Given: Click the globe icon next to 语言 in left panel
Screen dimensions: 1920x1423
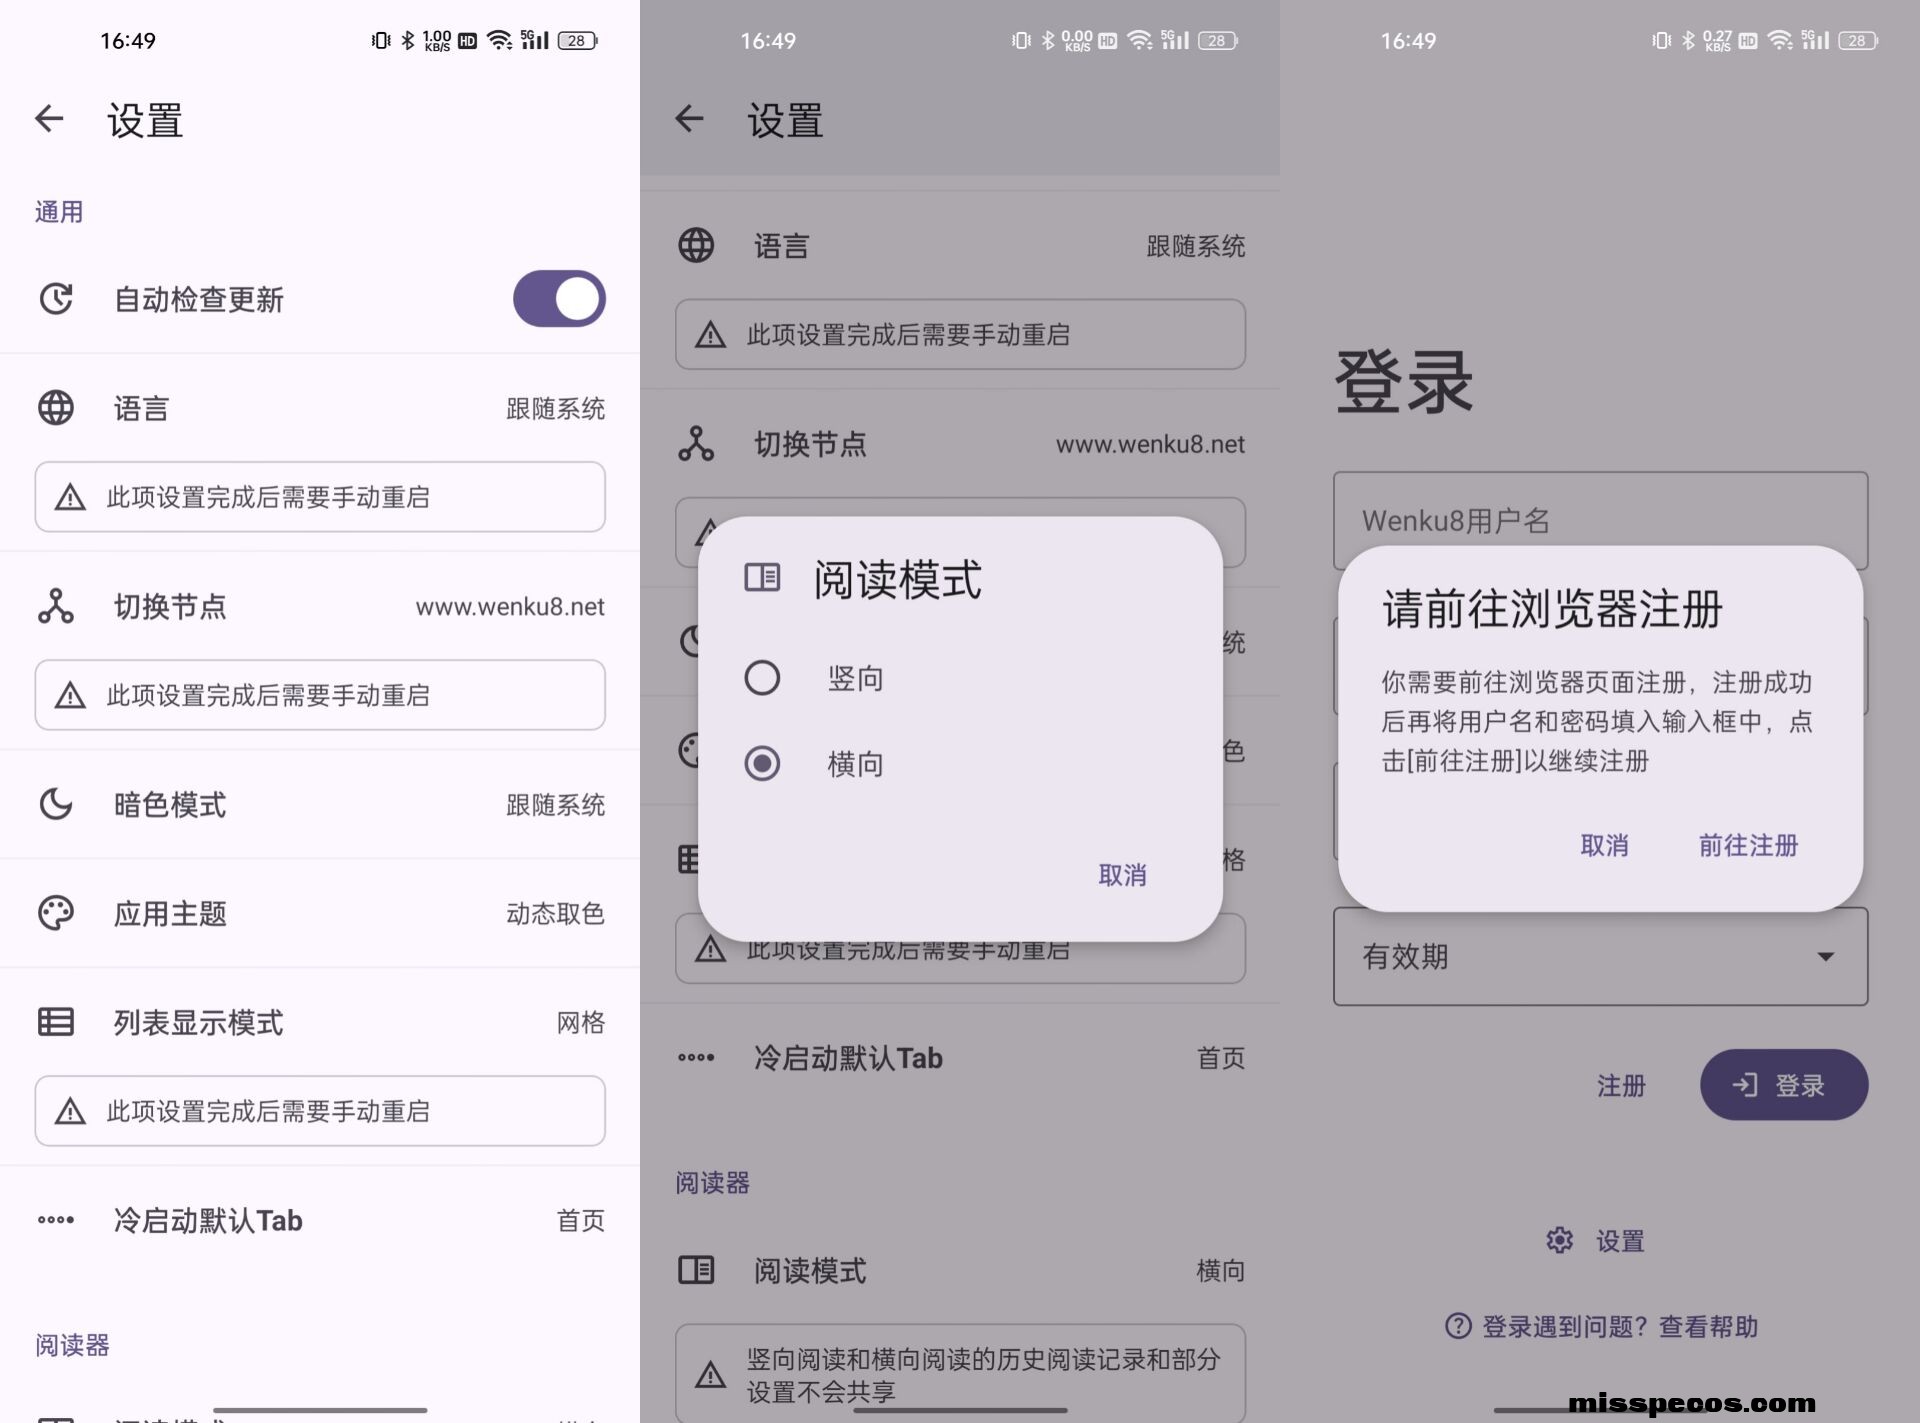Looking at the screenshot, I should 56,408.
